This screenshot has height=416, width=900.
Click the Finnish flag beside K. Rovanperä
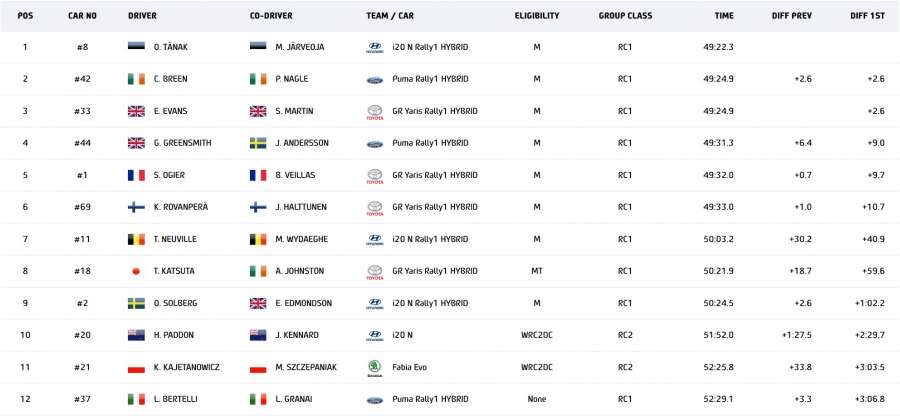pos(137,207)
